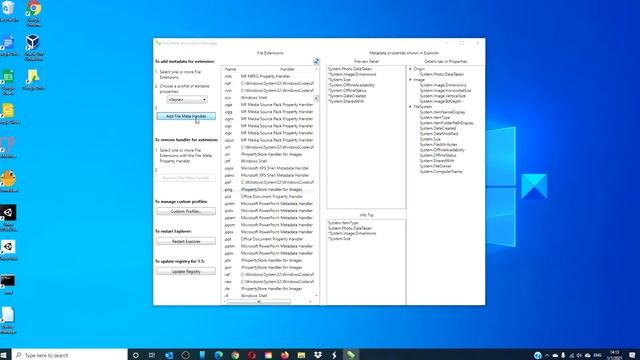Screen dimensions: 640x360
Task: Show hidden system tray icons
Action: tap(547, 356)
